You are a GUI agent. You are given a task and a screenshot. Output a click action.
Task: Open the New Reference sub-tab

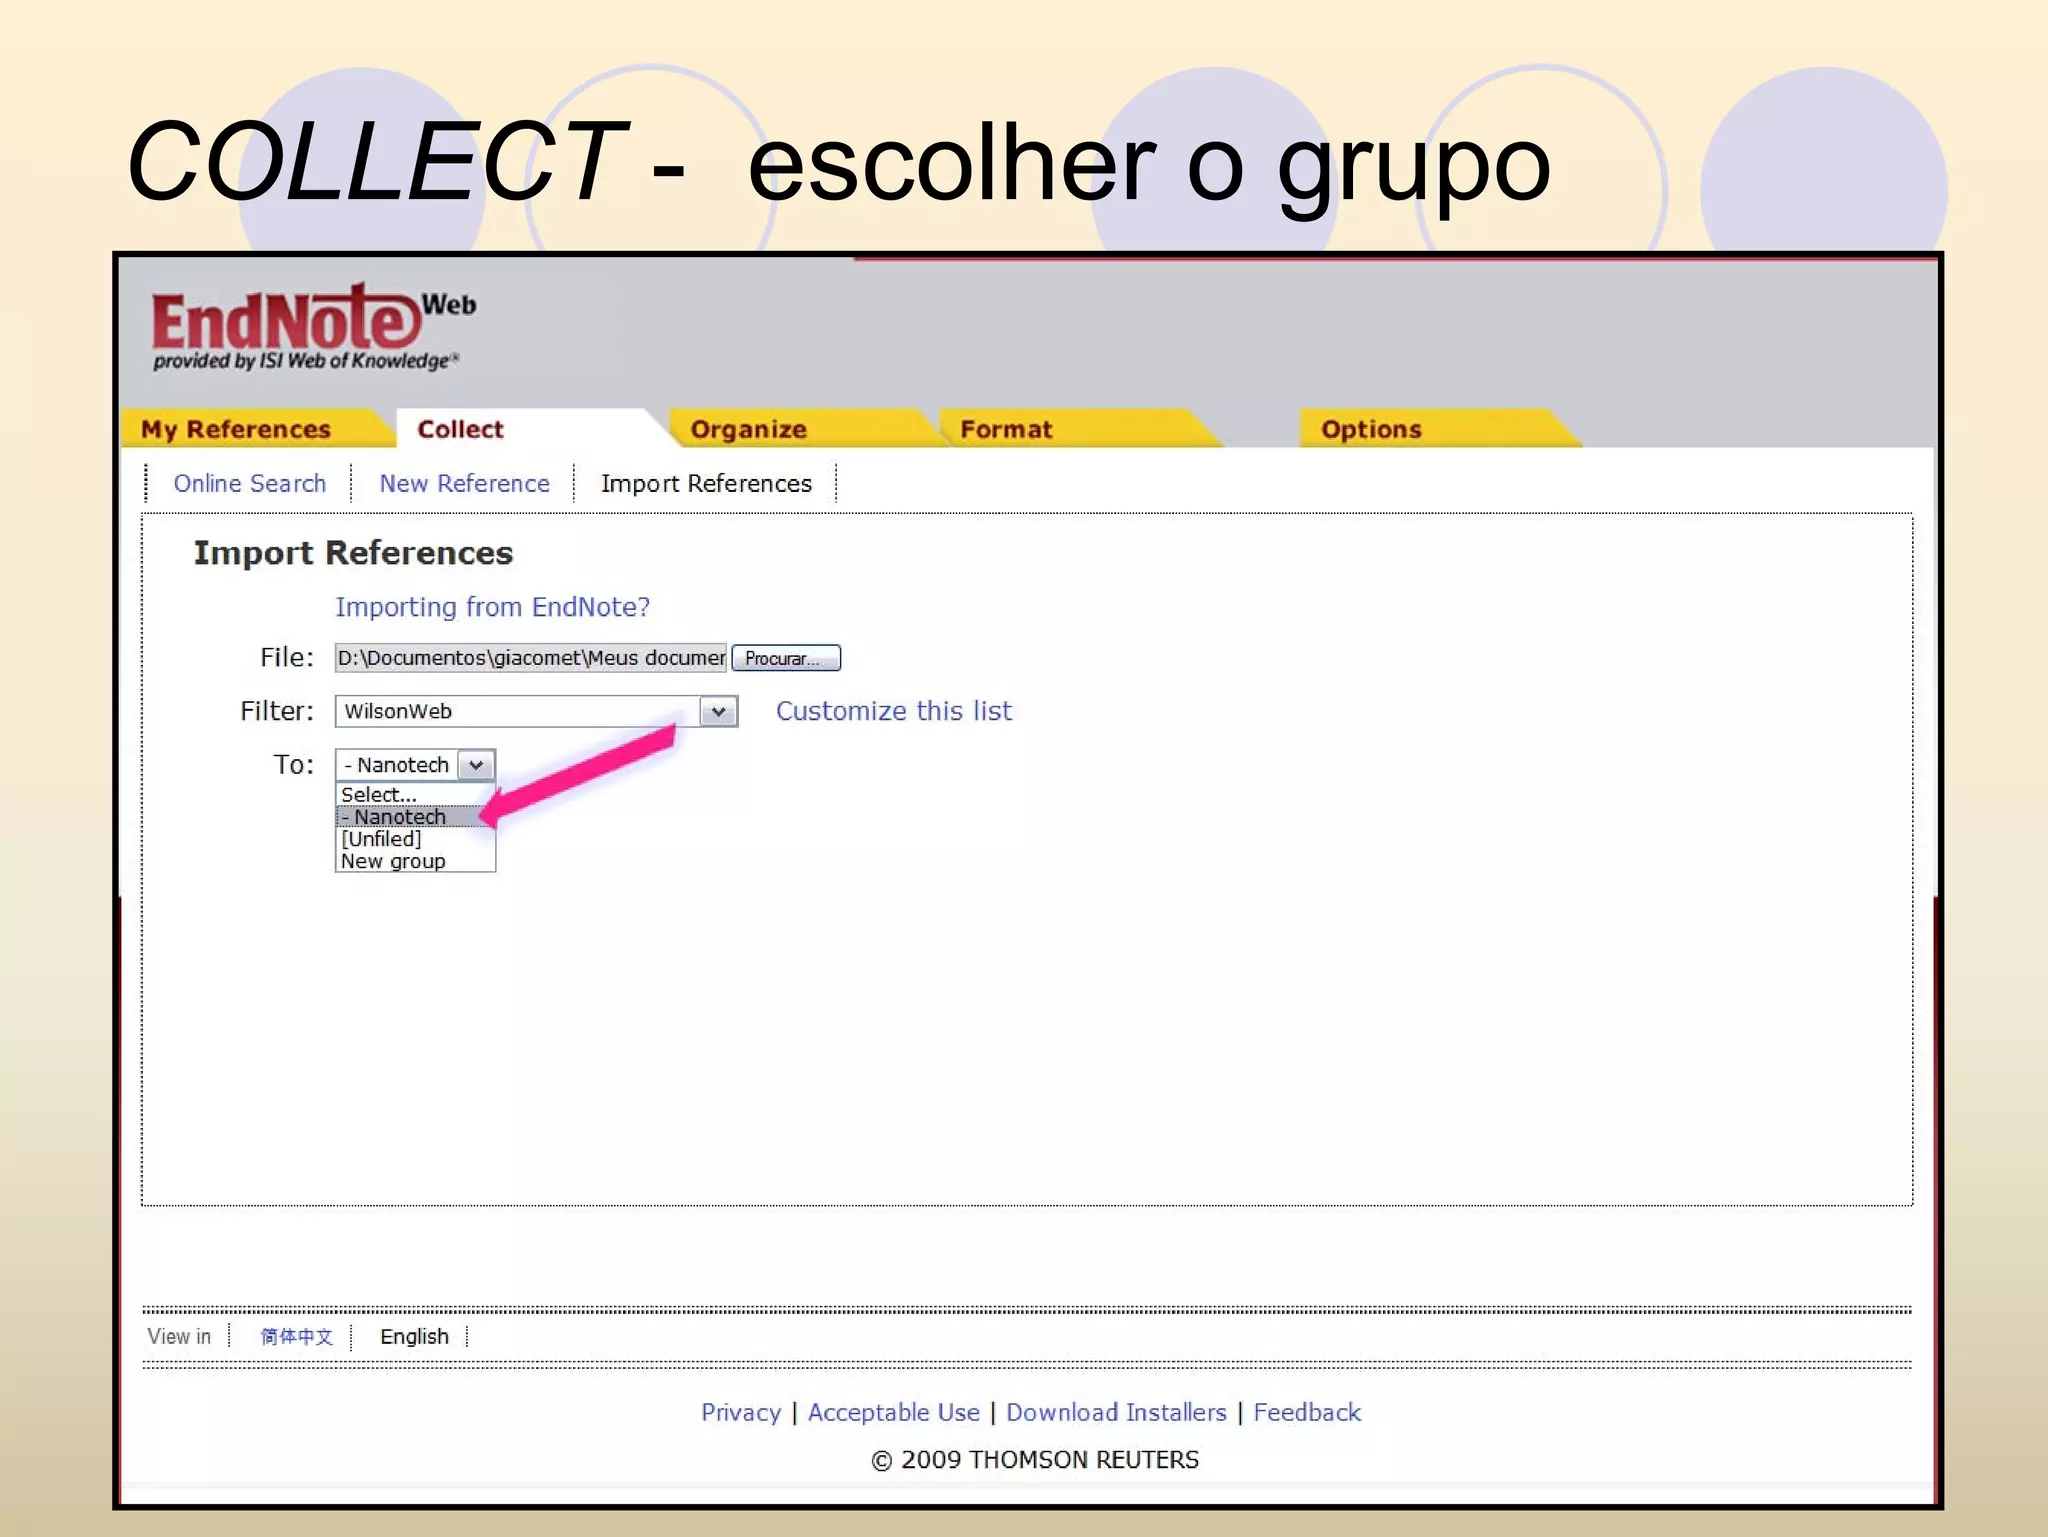click(x=464, y=484)
